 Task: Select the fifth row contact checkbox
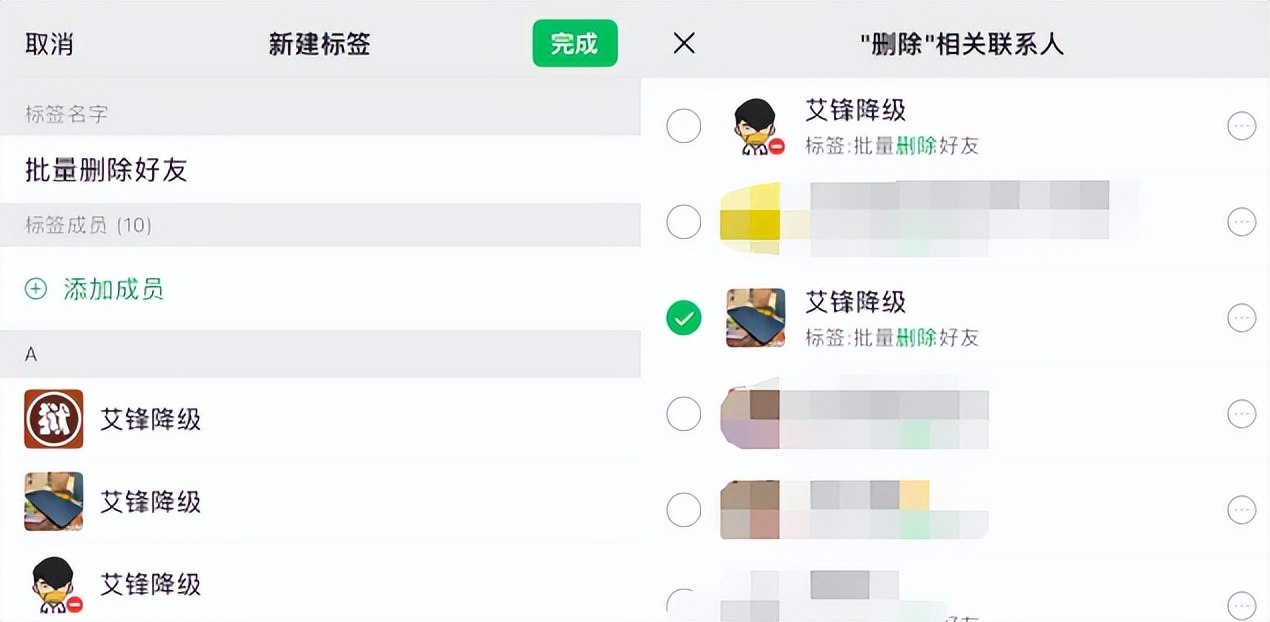click(684, 509)
